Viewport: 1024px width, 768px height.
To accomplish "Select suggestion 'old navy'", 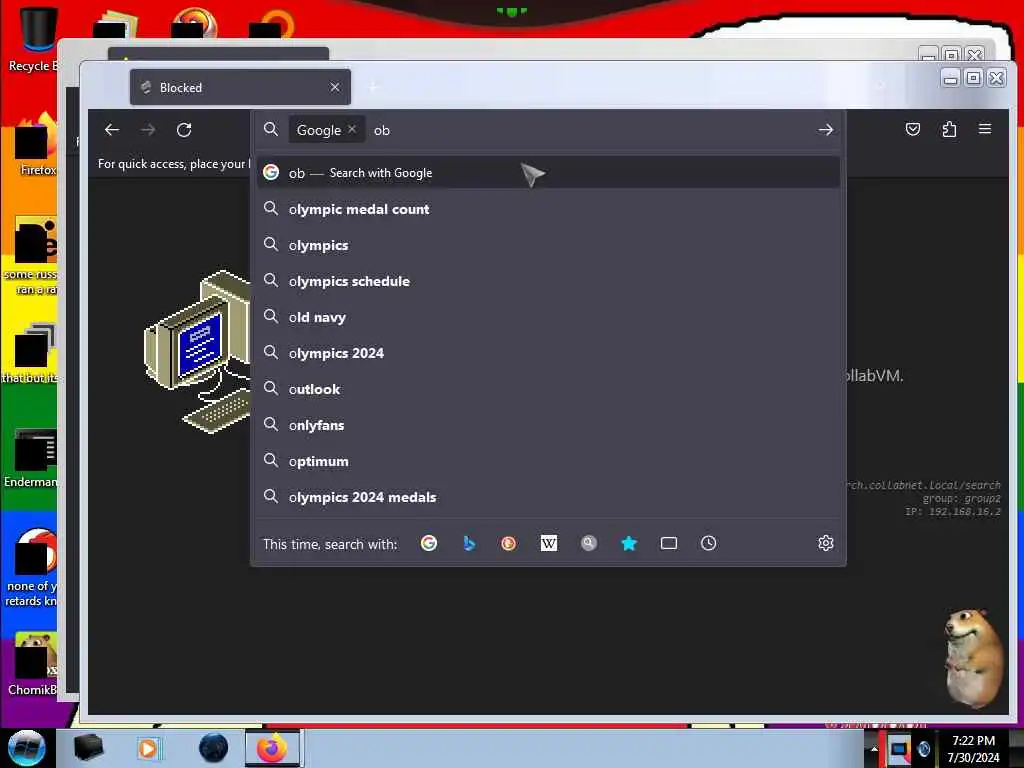I will pos(549,317).
